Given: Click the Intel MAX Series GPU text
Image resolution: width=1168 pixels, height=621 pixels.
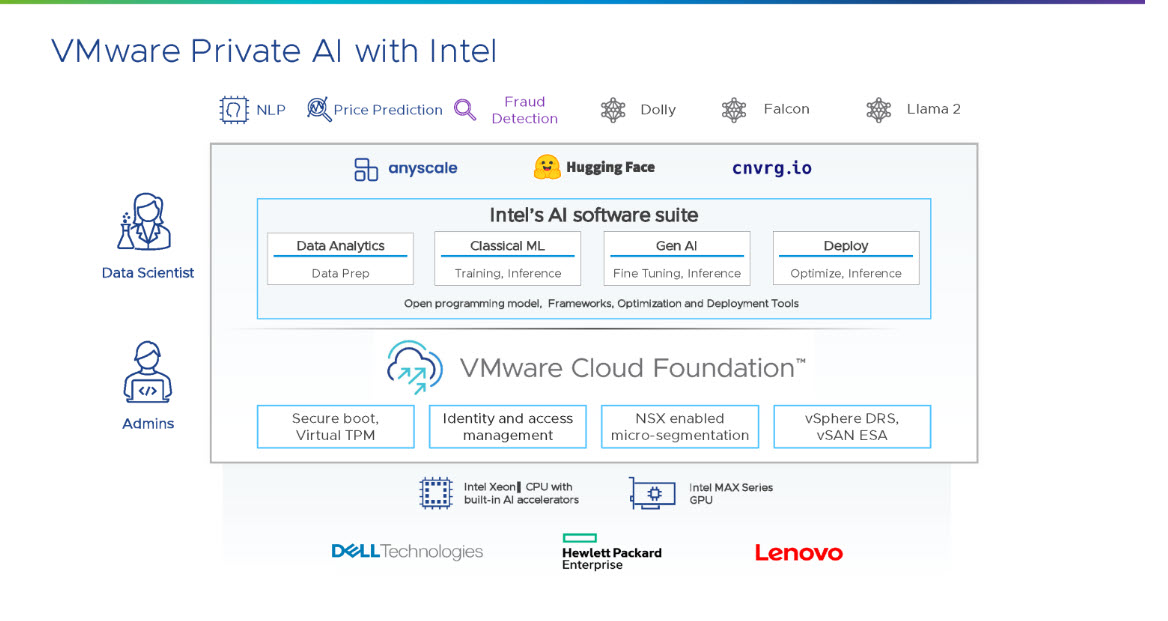Looking at the screenshot, I should pyautogui.click(x=730, y=494).
